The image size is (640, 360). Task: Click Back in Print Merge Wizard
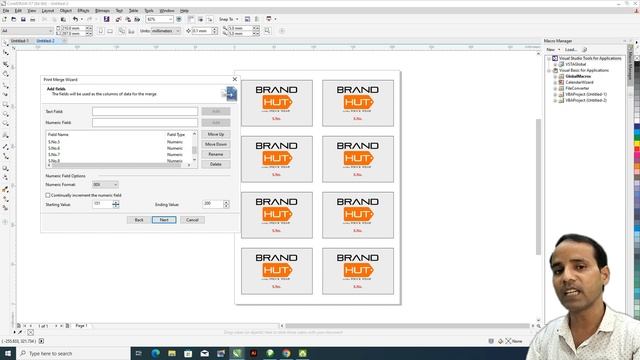pyautogui.click(x=139, y=220)
